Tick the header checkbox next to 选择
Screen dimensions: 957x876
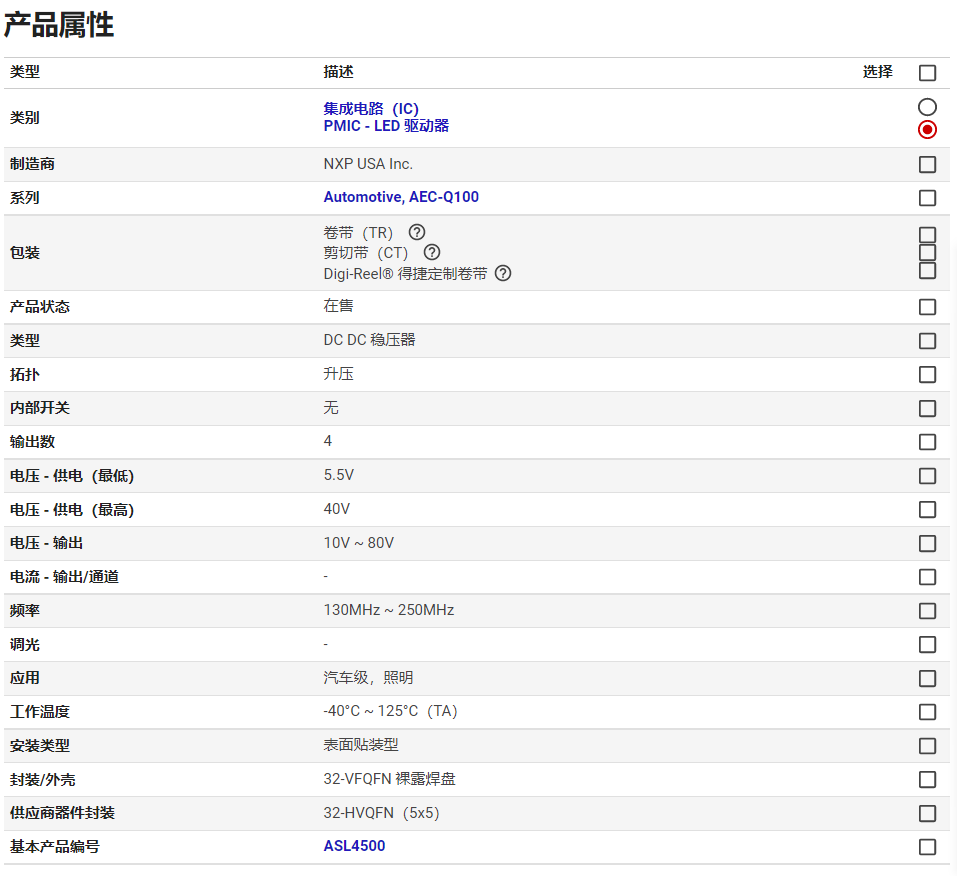(x=927, y=73)
